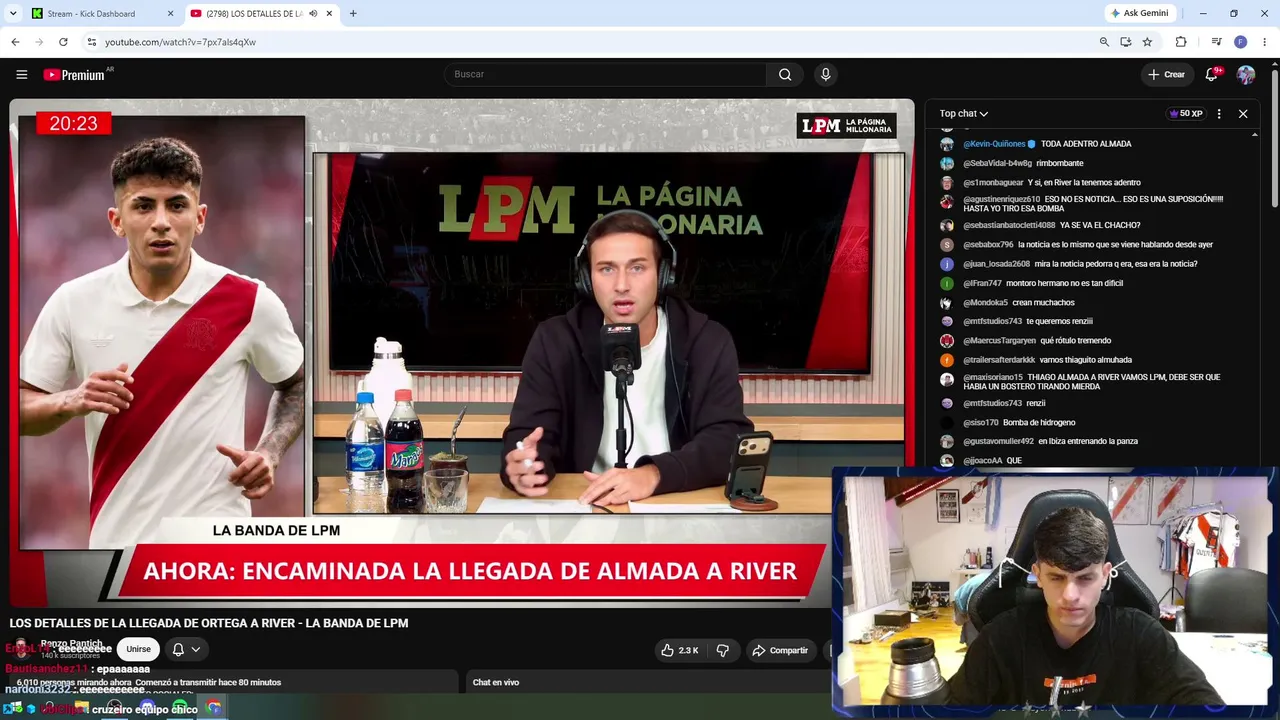View site information icon in address bar
The height and width of the screenshot is (720, 1280).
click(91, 42)
